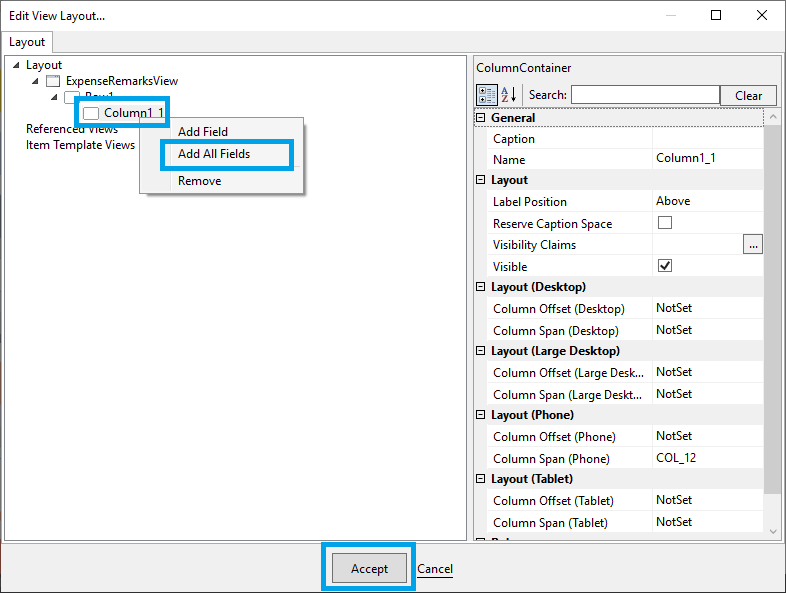Select the Layout tab
786x593 pixels.
click(27, 42)
